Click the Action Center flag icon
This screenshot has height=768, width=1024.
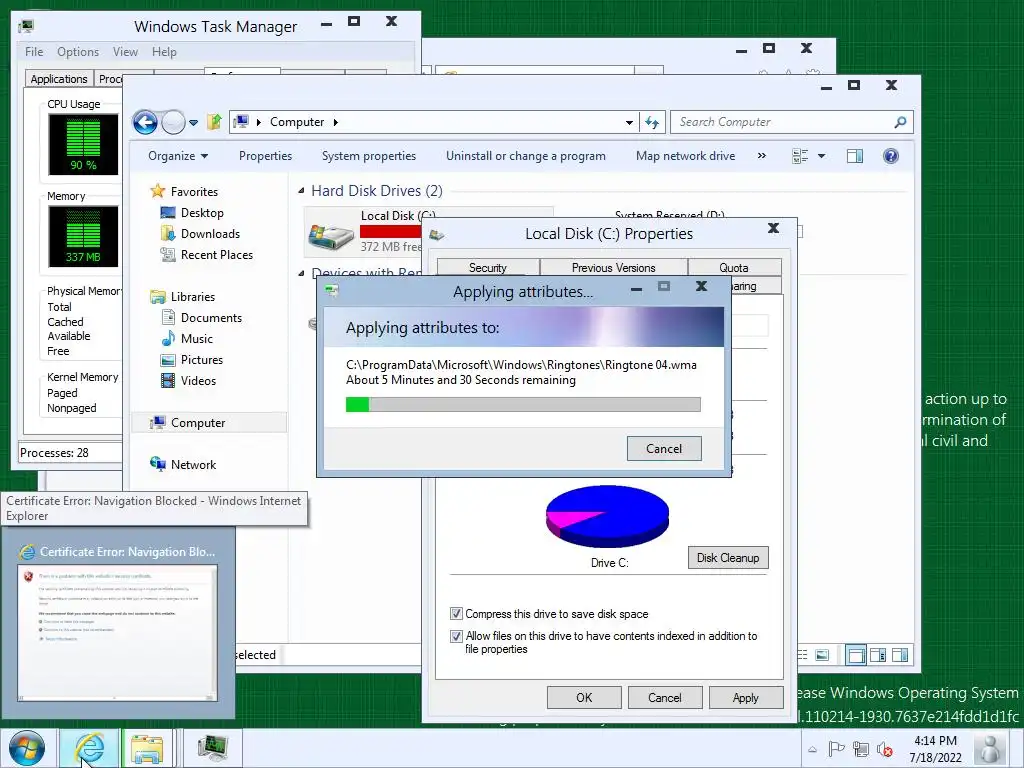836,749
